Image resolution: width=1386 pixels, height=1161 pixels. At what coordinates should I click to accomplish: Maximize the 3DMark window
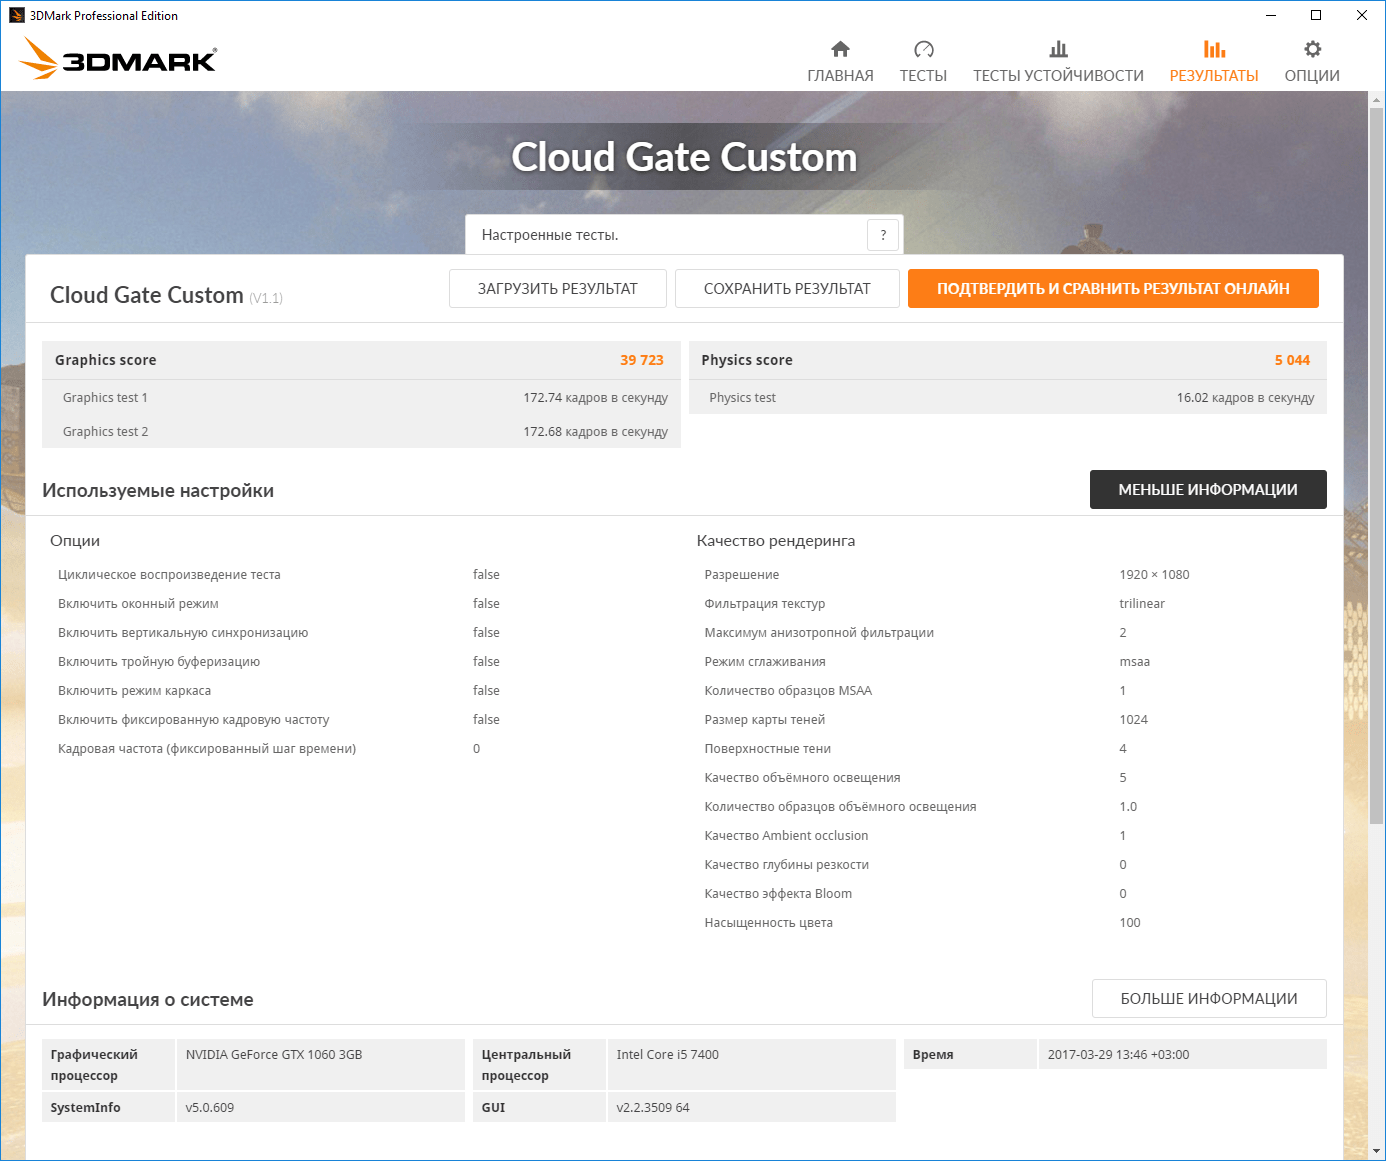(x=1316, y=15)
